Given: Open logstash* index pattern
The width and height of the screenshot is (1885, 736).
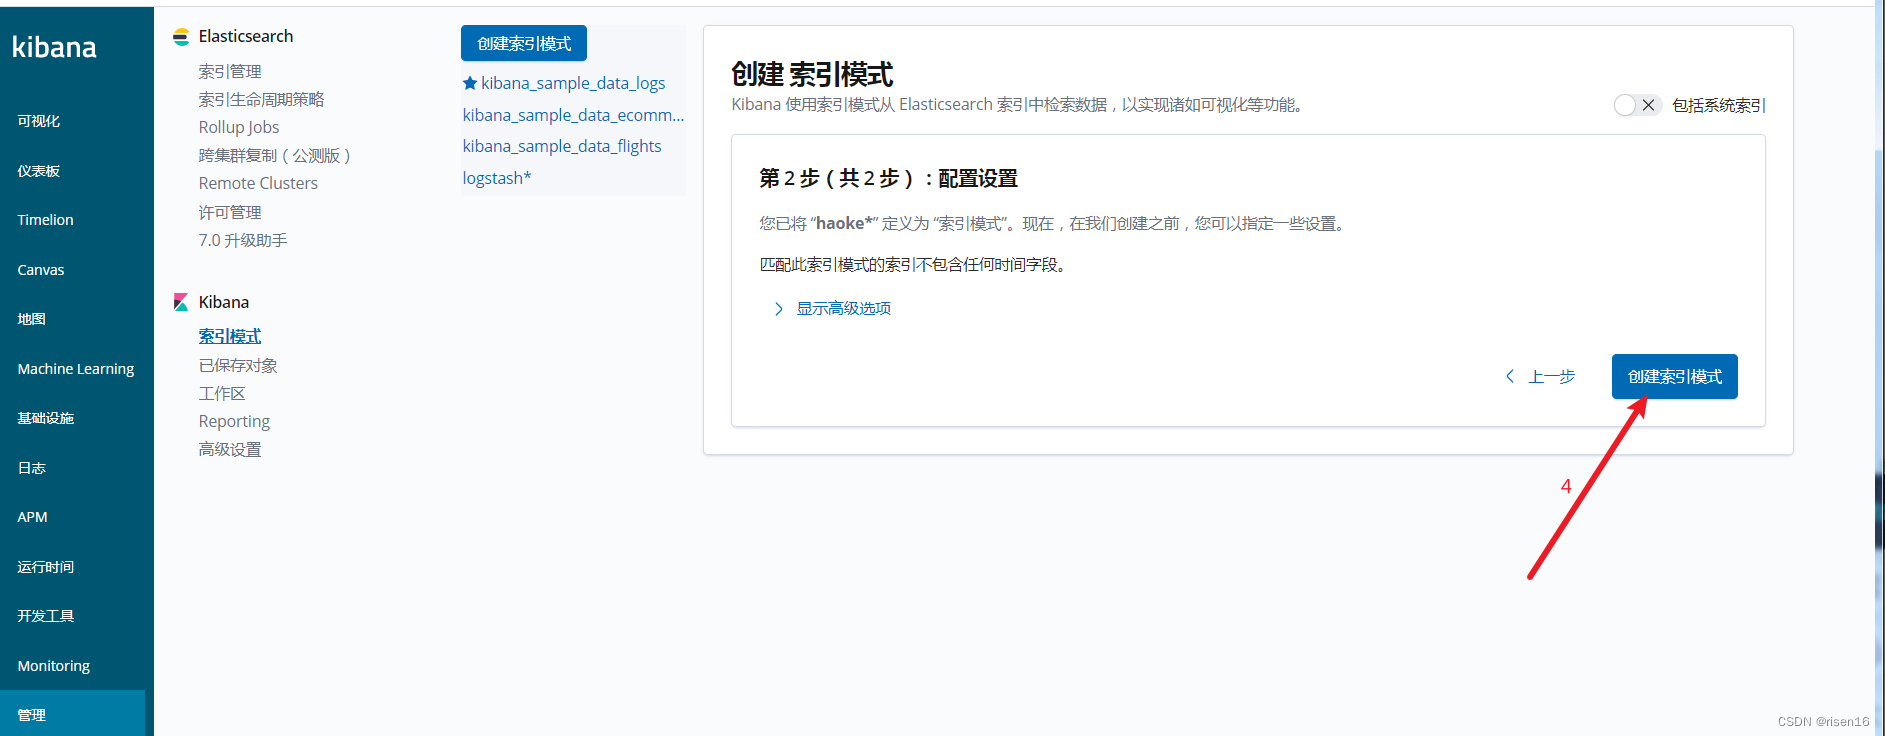Looking at the screenshot, I should coord(497,178).
